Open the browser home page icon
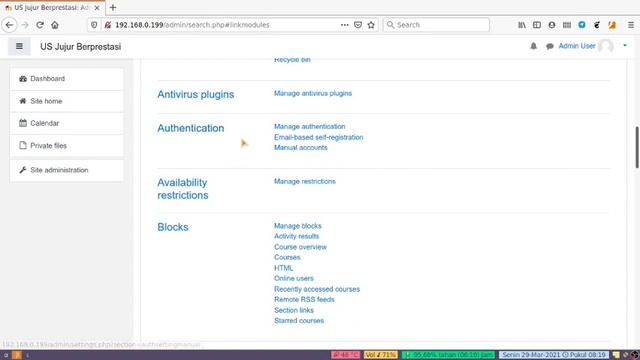 [55, 25]
